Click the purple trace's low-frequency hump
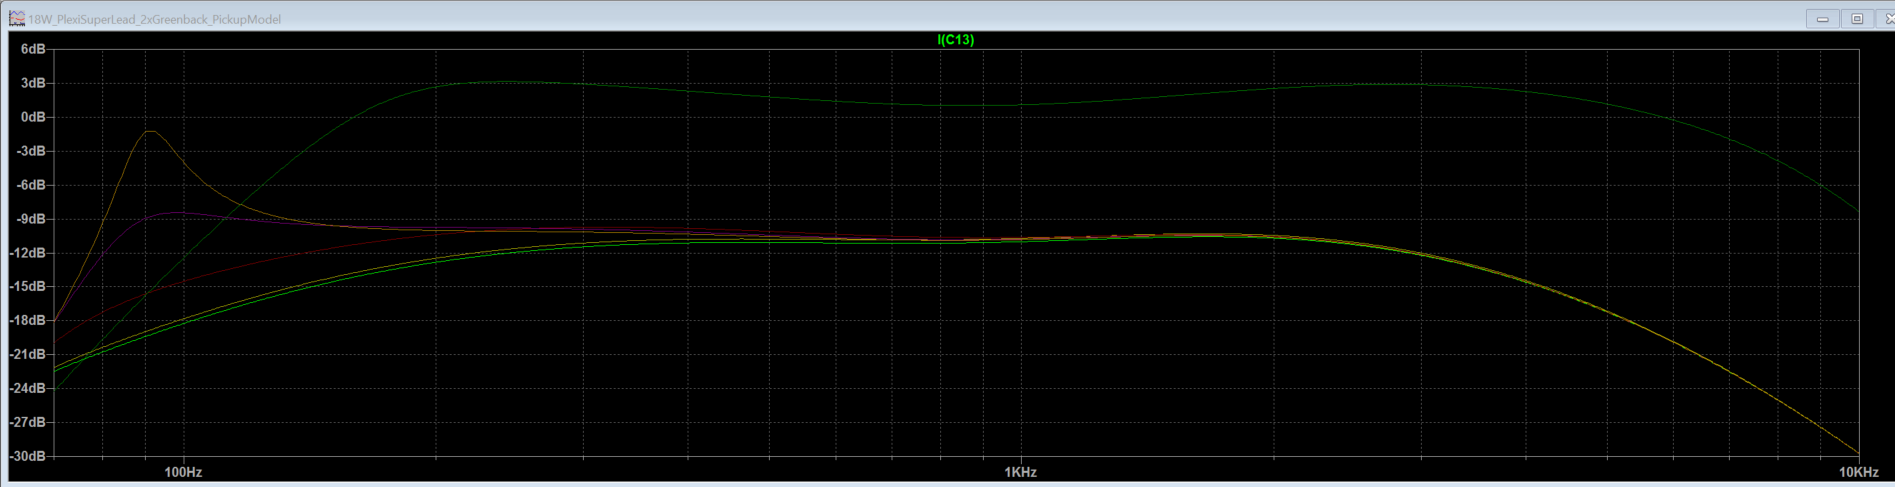 pyautogui.click(x=176, y=212)
